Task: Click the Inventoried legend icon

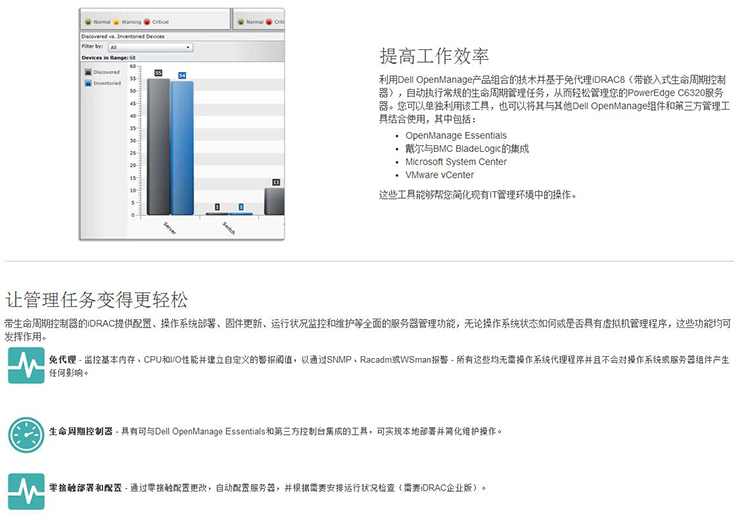Action: click(x=88, y=84)
